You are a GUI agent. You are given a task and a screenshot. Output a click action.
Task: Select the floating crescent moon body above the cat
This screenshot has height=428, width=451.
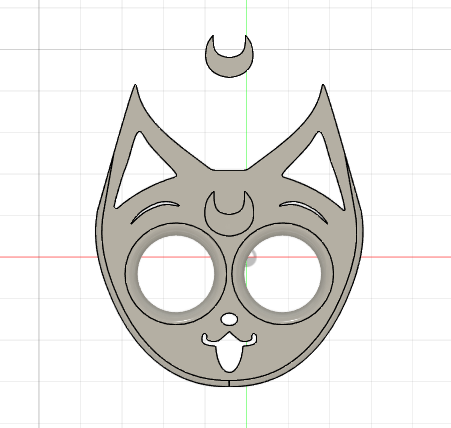point(229,67)
